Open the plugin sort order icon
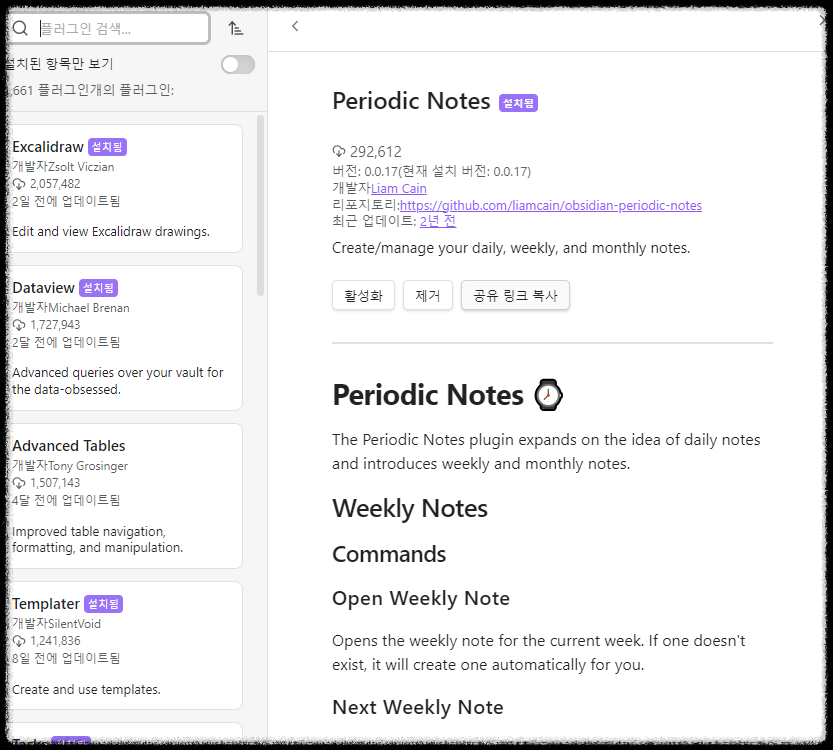 coord(236,28)
